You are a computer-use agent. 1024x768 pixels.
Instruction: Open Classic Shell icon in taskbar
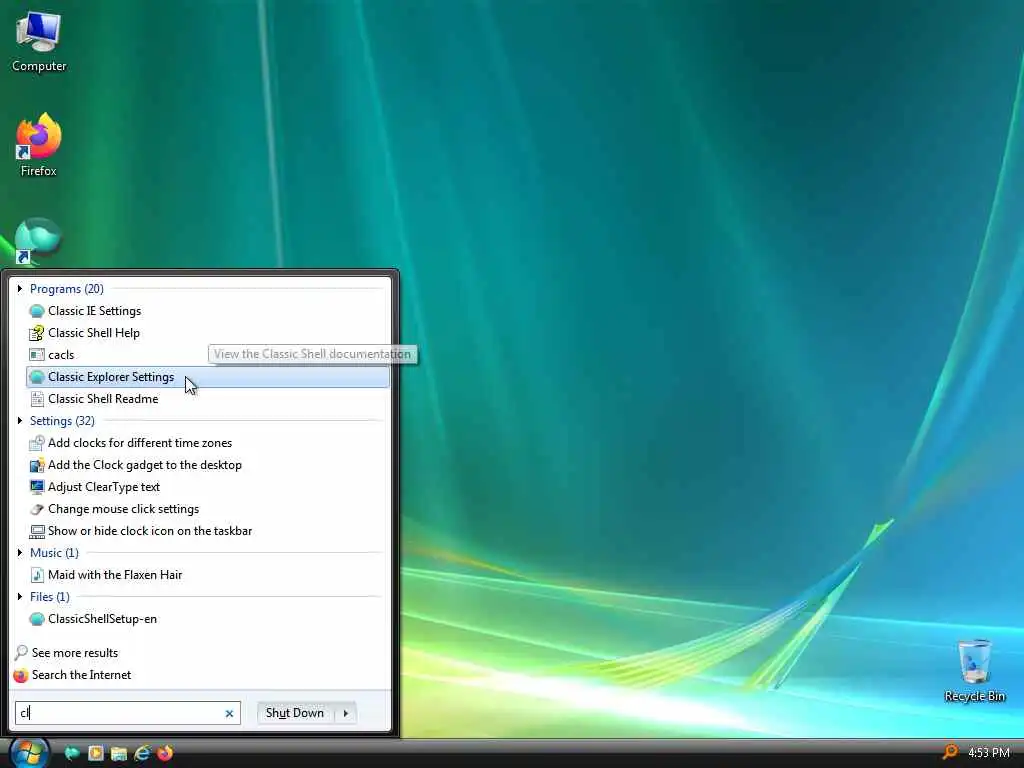coord(72,753)
